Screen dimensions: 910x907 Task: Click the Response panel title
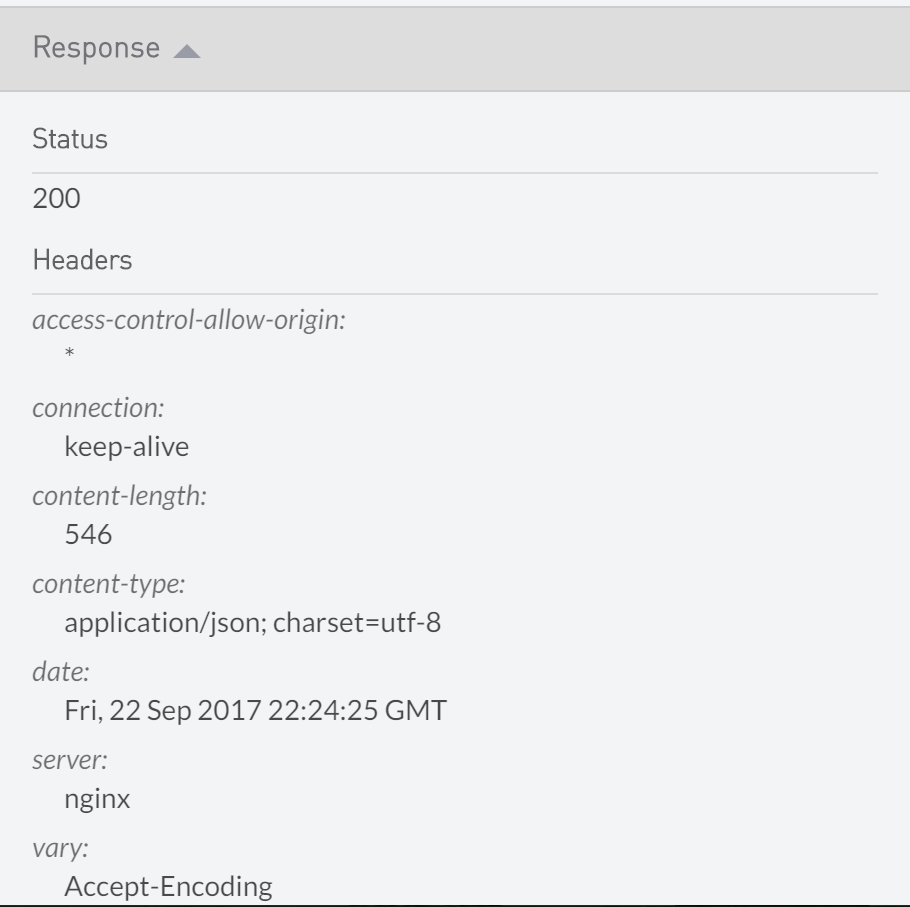pos(96,48)
